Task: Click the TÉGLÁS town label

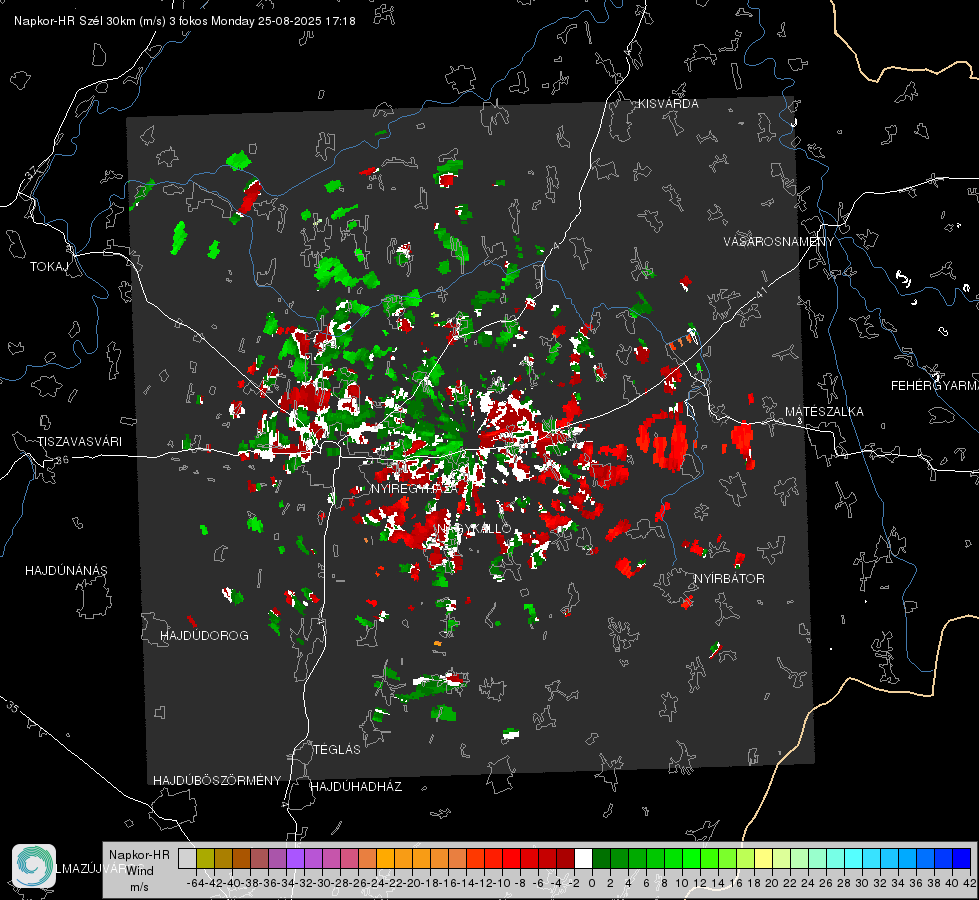Action: pos(337,750)
